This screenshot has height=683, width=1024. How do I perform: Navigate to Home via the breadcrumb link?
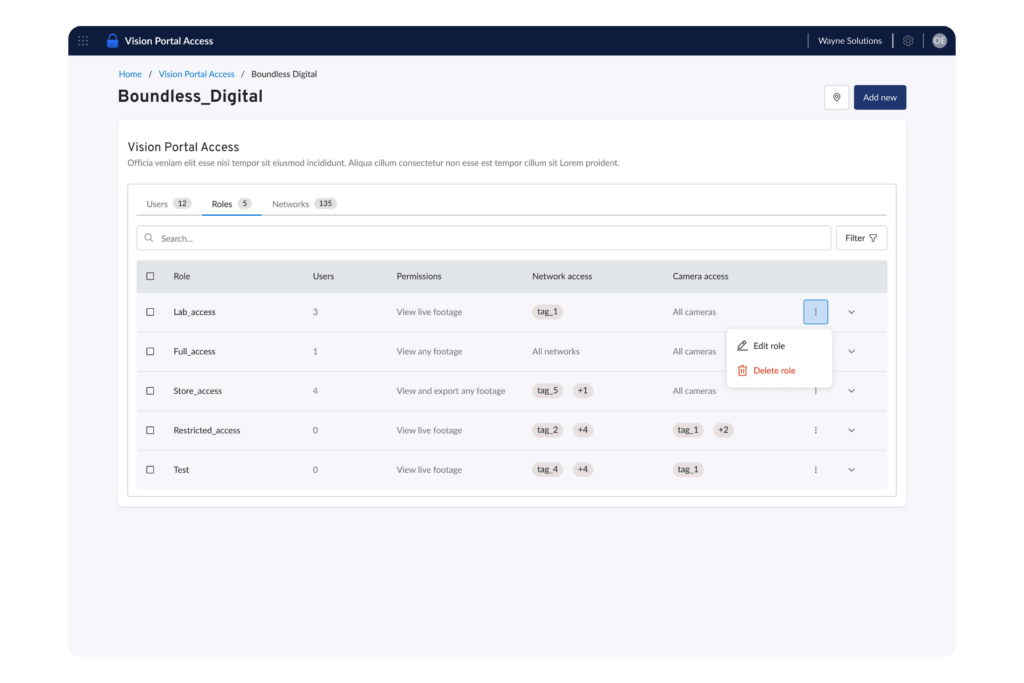[130, 73]
